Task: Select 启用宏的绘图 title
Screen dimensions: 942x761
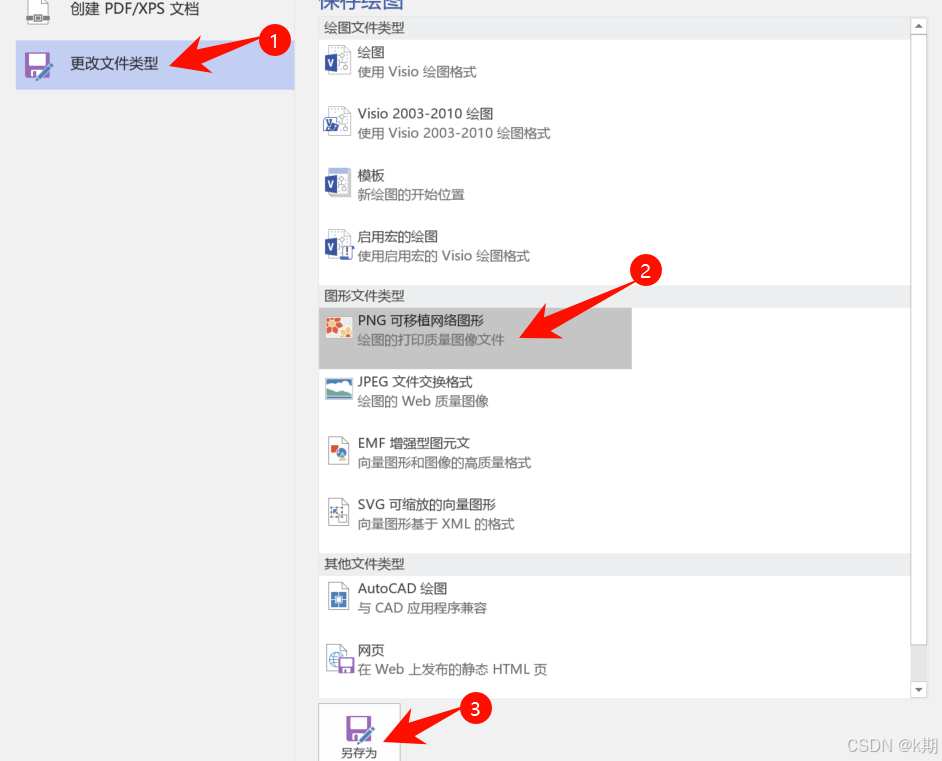Action: click(x=397, y=237)
